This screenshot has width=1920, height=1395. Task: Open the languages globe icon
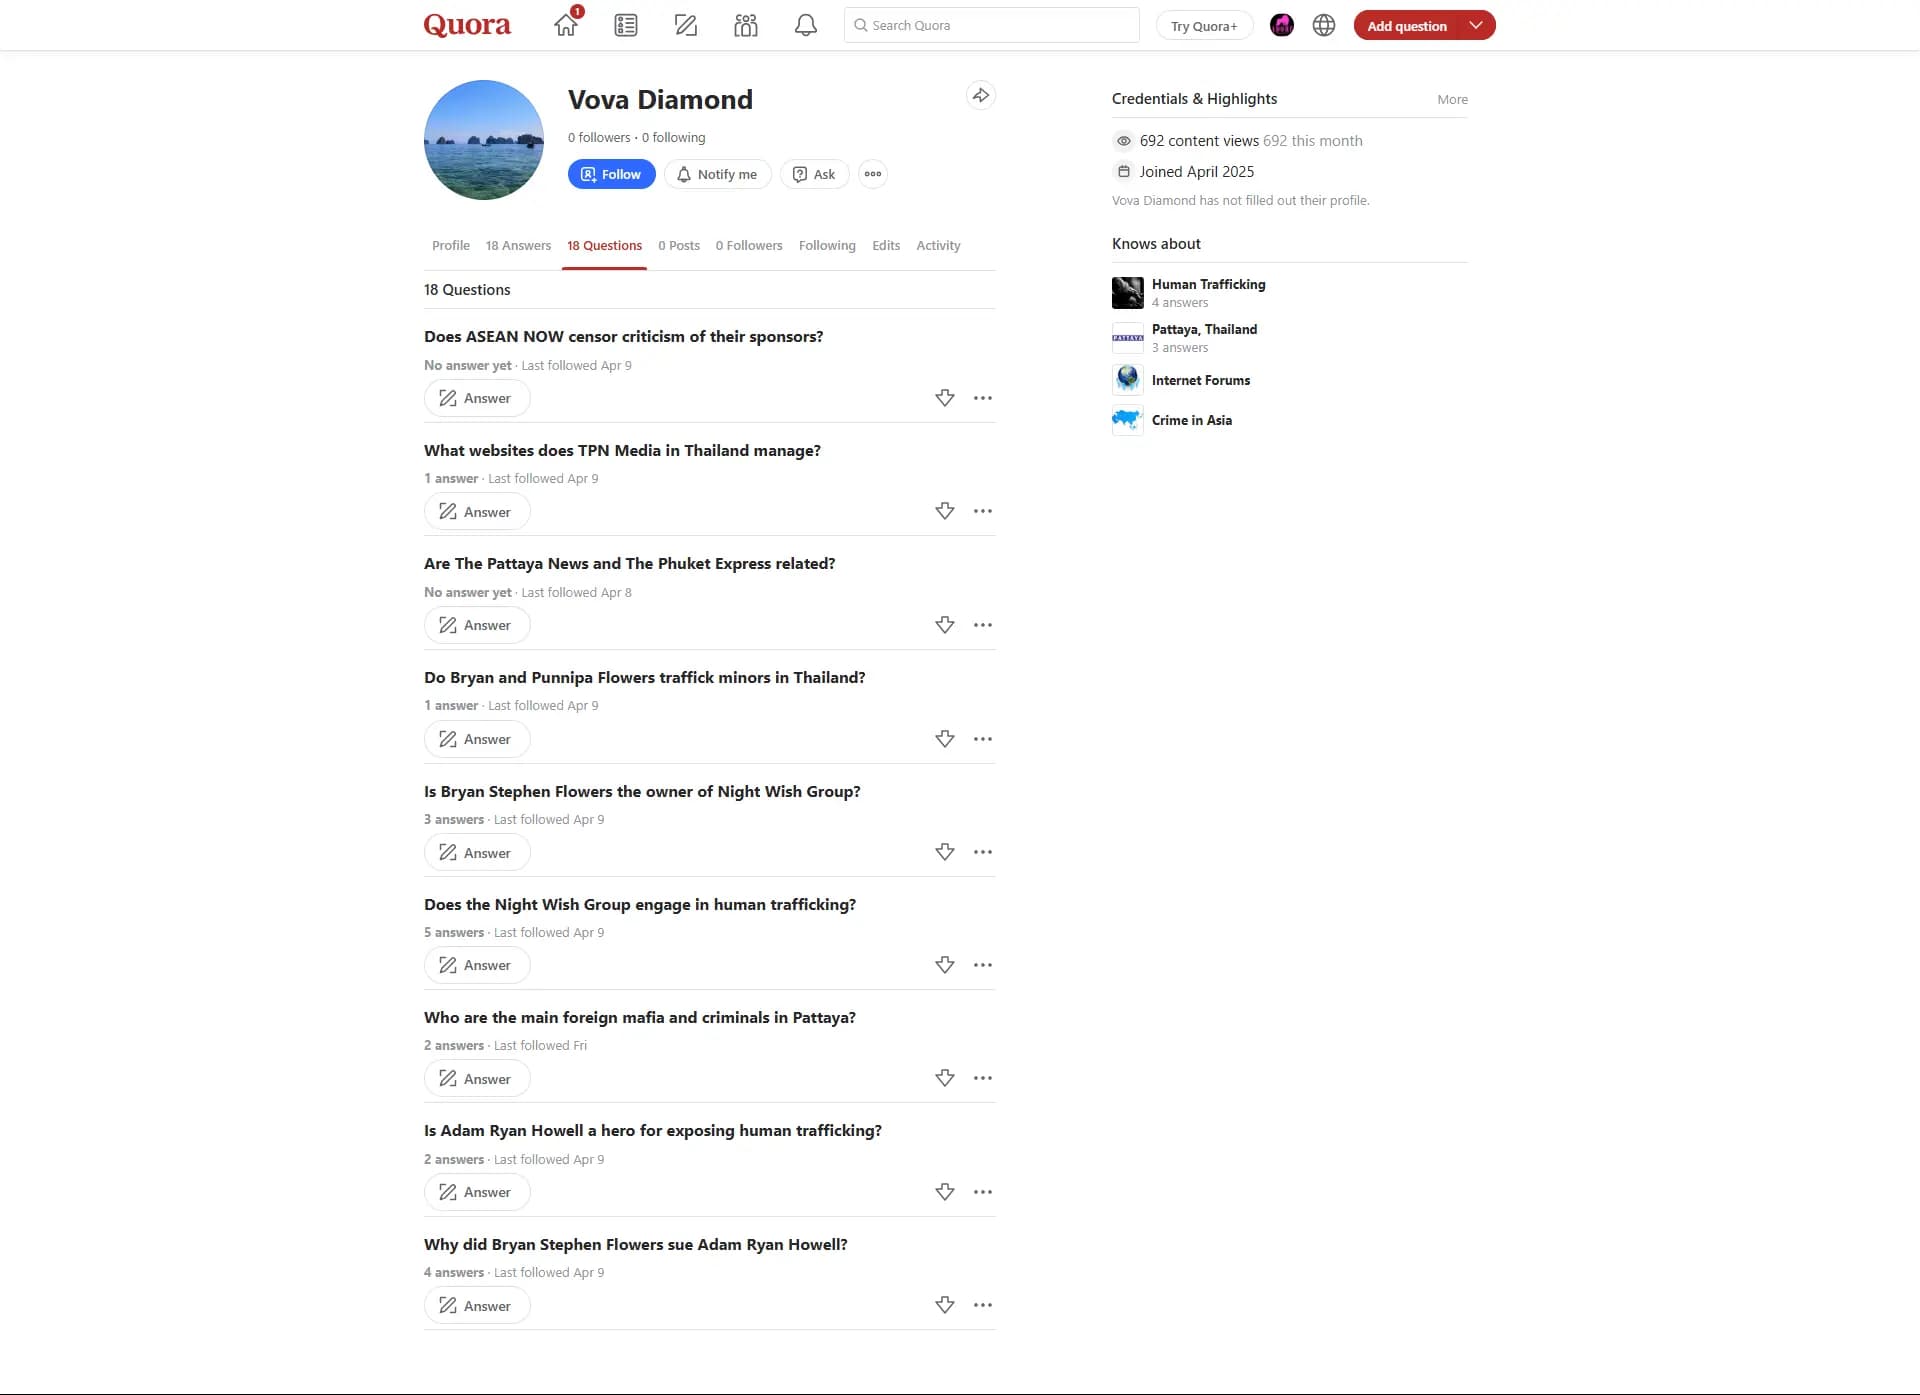coord(1324,25)
